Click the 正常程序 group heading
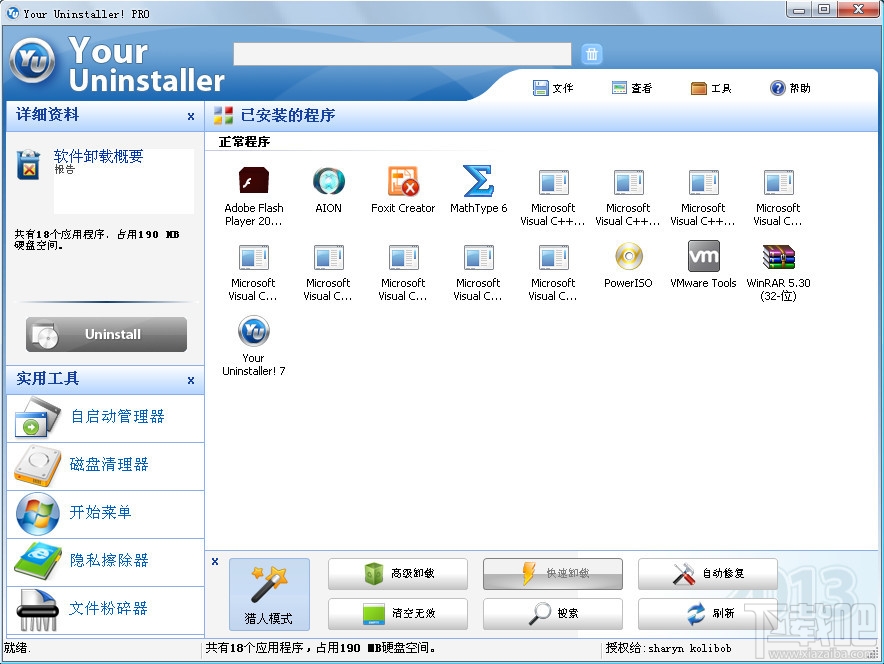Screen dimensions: 884x664 244,142
